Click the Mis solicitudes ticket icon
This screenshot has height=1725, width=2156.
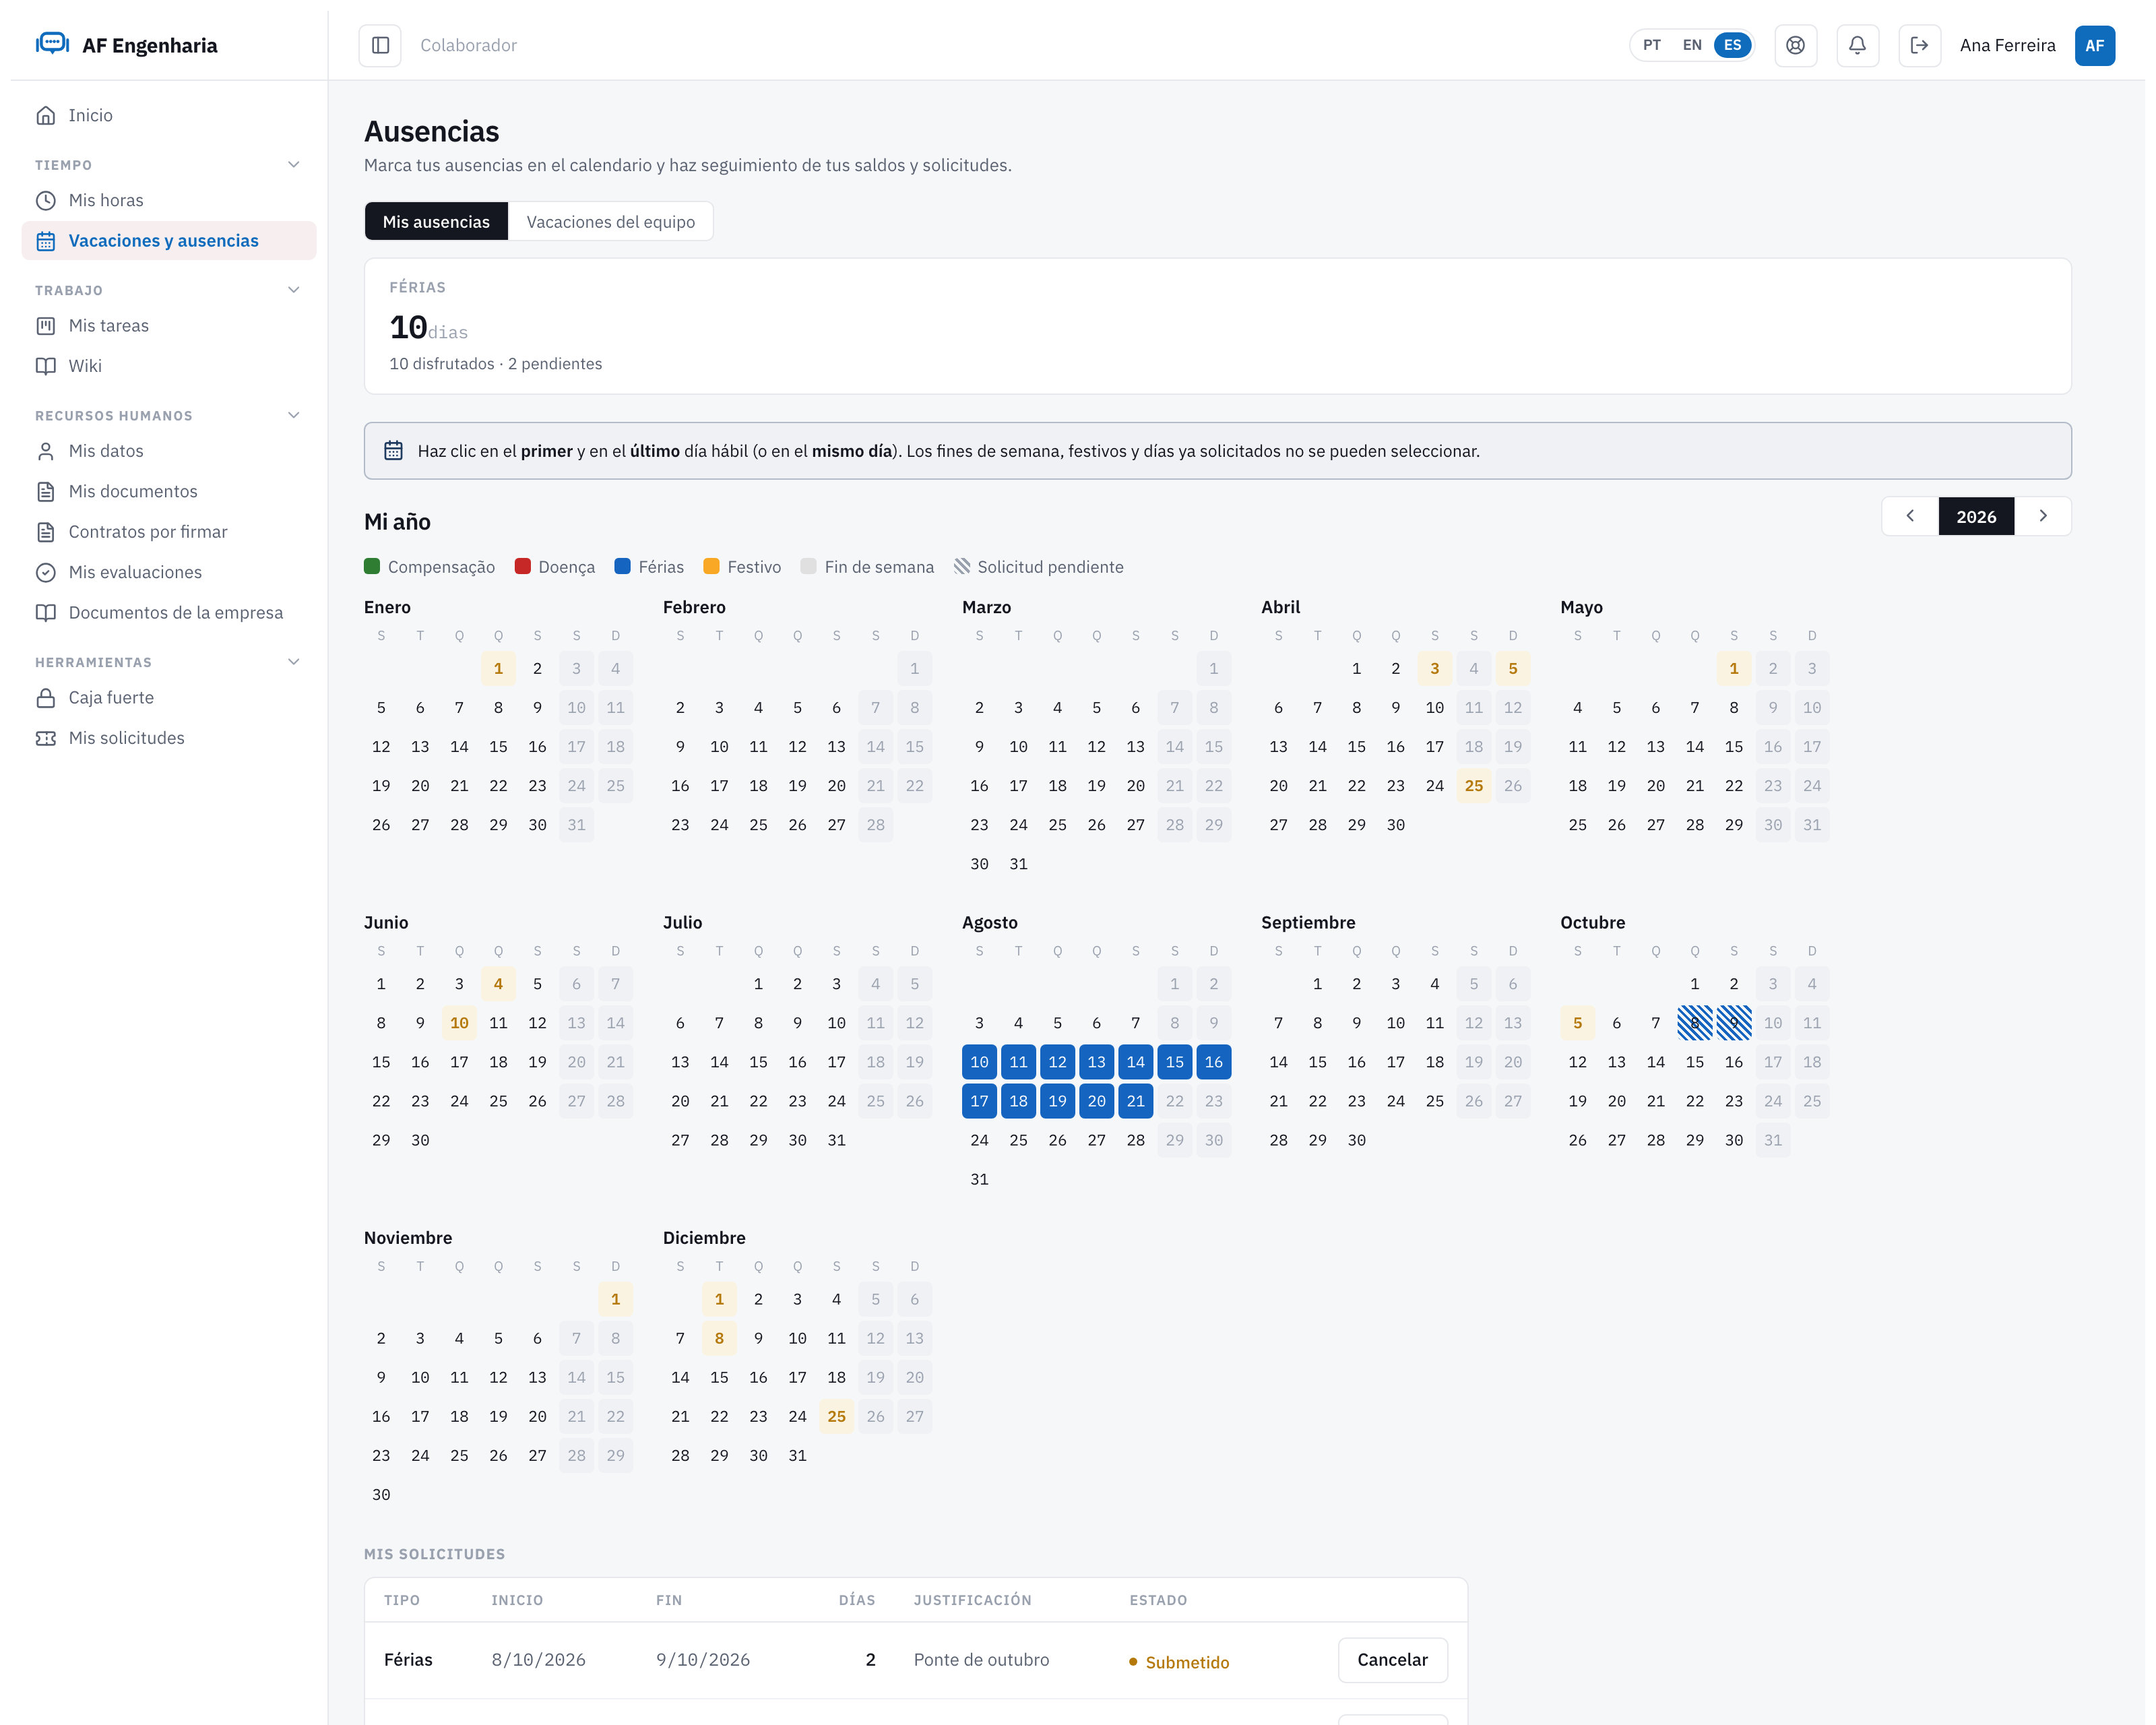tap(46, 738)
